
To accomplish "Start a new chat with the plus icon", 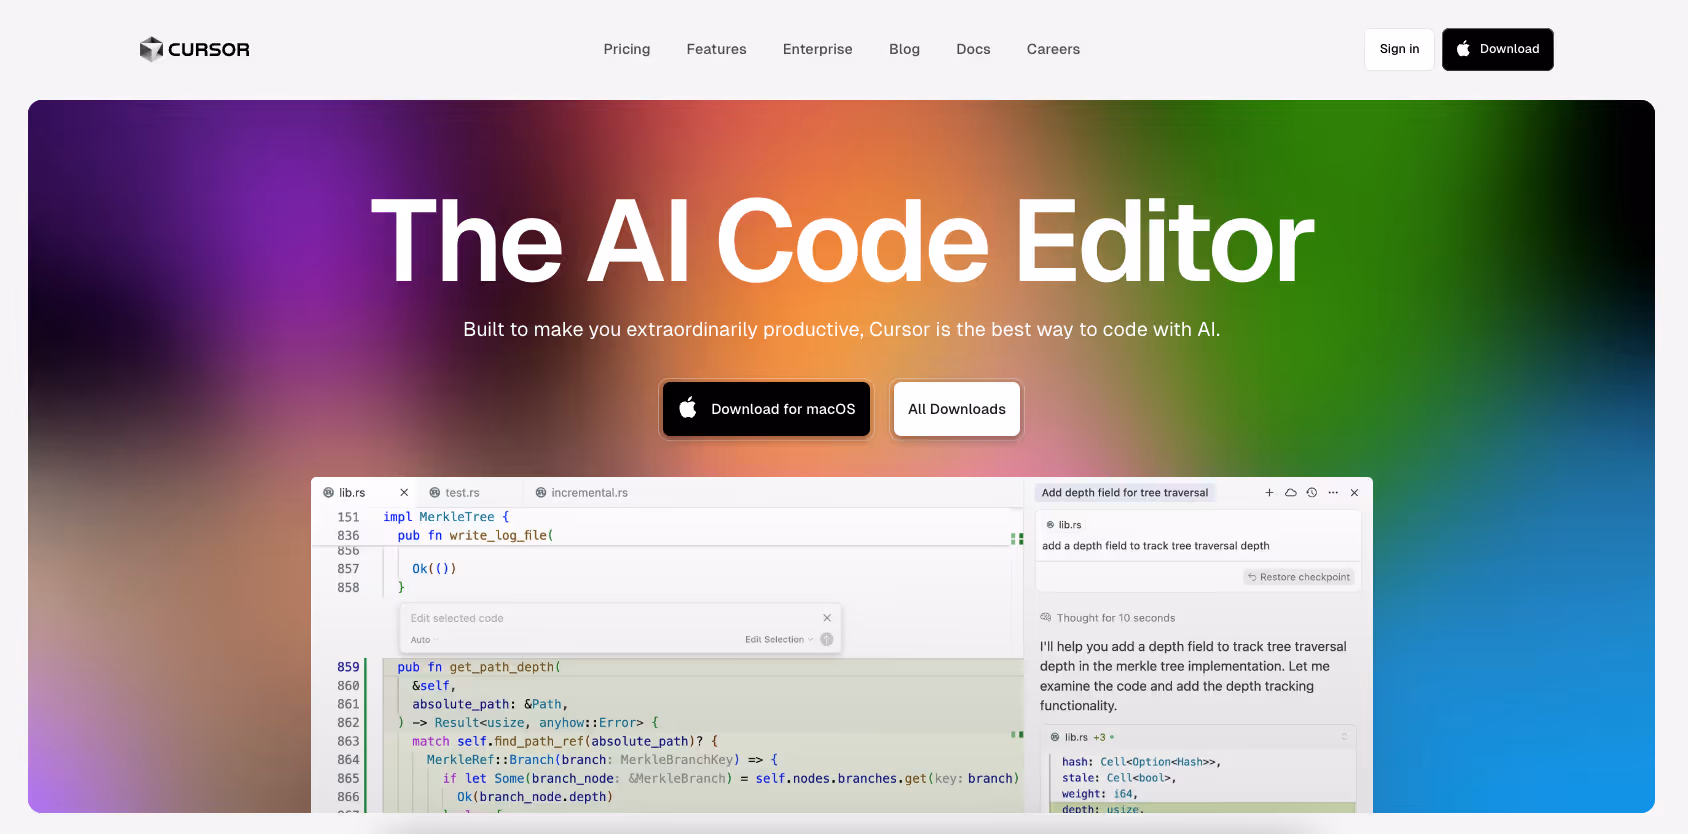I will coord(1269,493).
